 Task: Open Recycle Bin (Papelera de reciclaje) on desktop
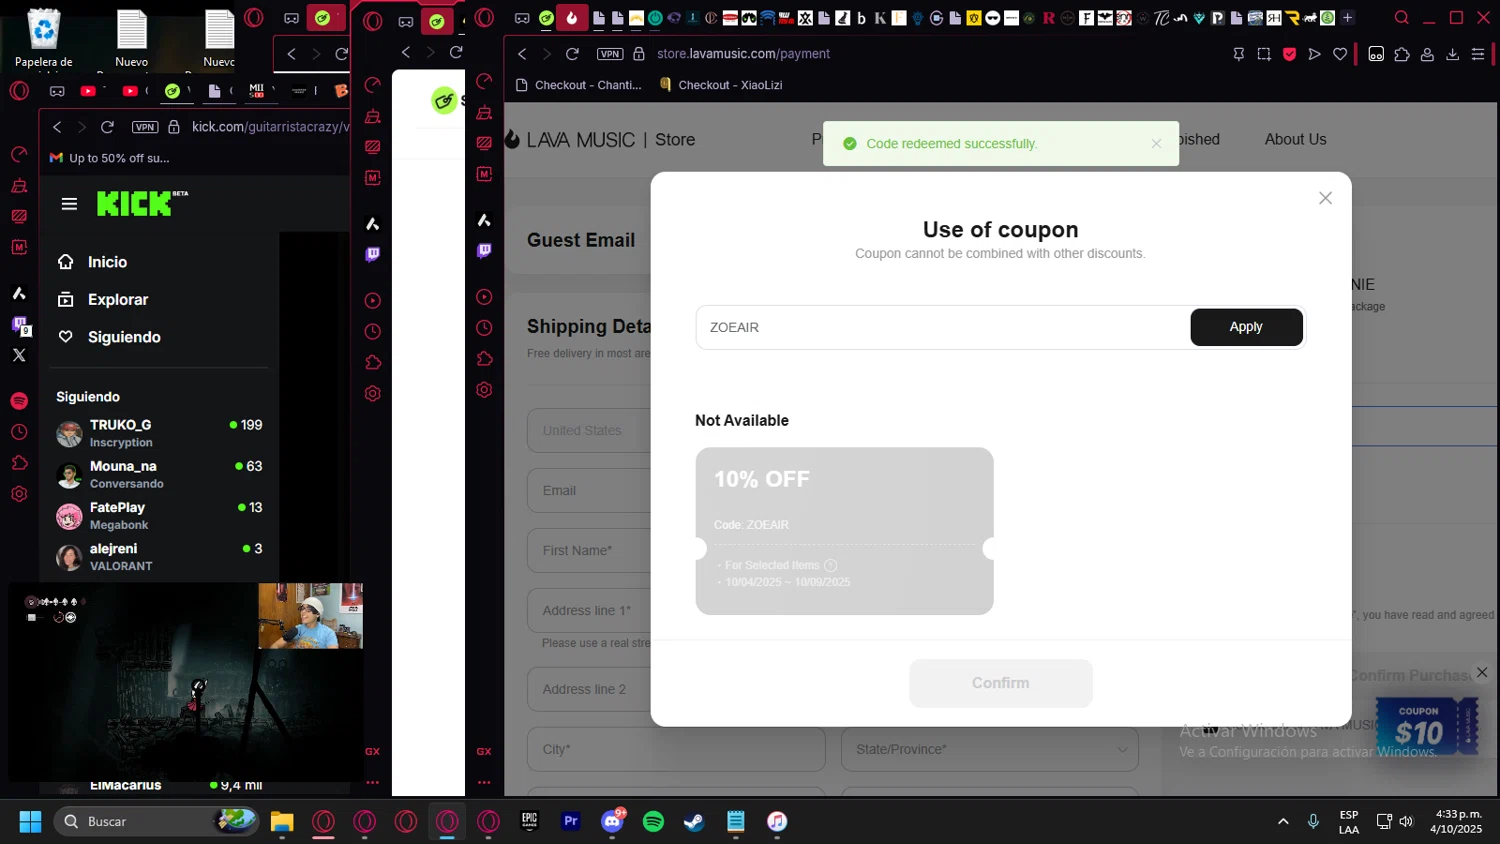coord(43,38)
